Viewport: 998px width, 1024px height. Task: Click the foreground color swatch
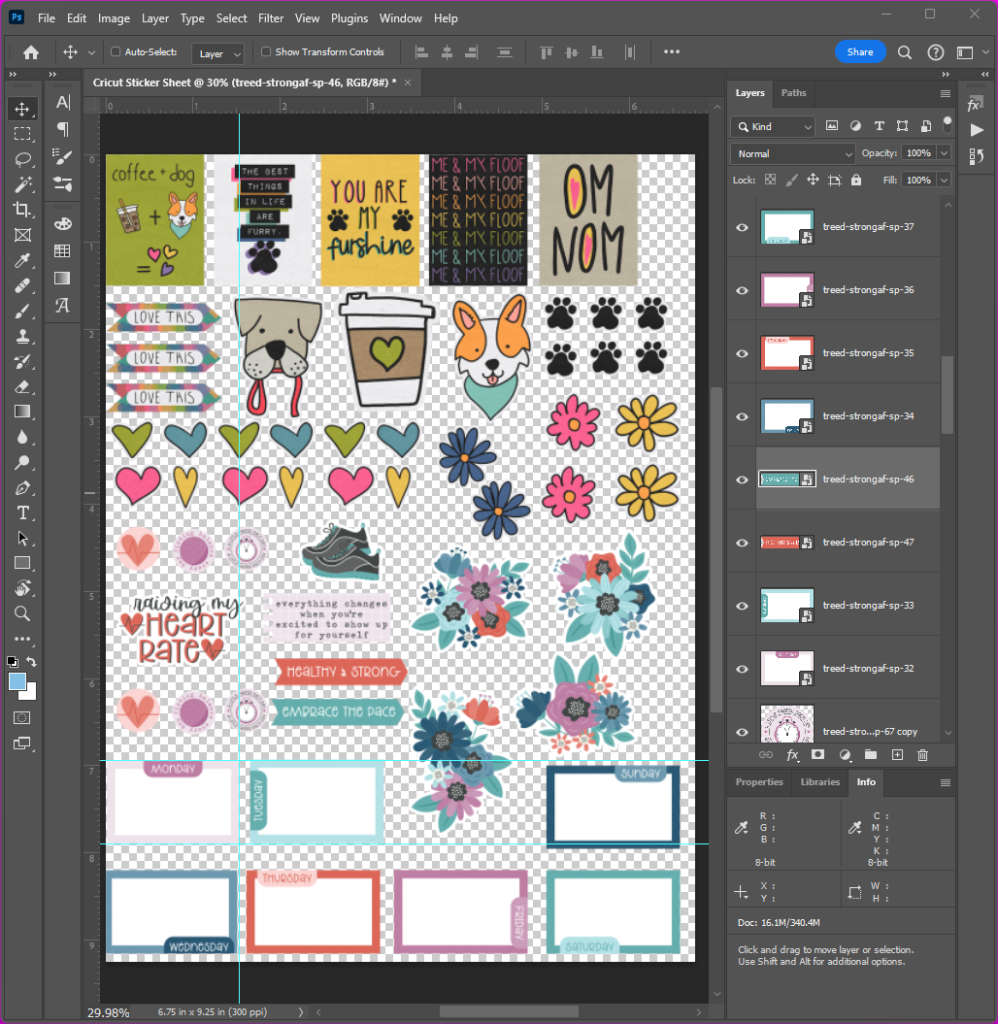click(x=17, y=681)
